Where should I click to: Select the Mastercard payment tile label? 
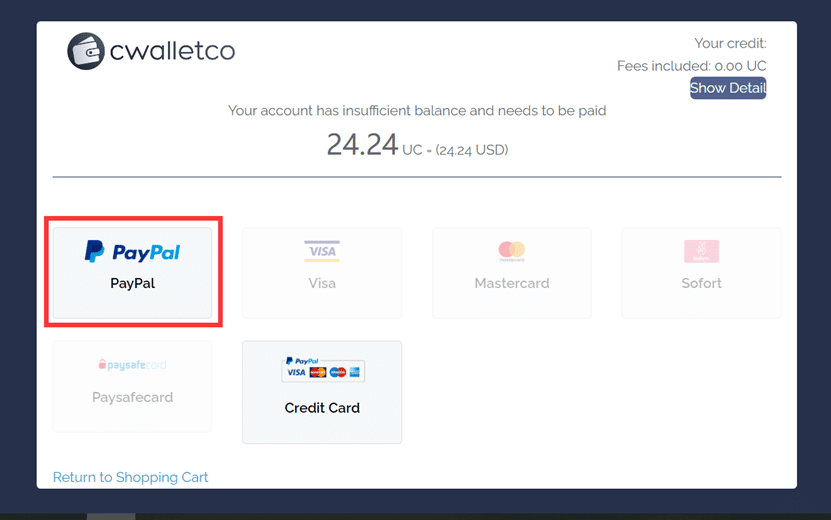click(x=512, y=283)
